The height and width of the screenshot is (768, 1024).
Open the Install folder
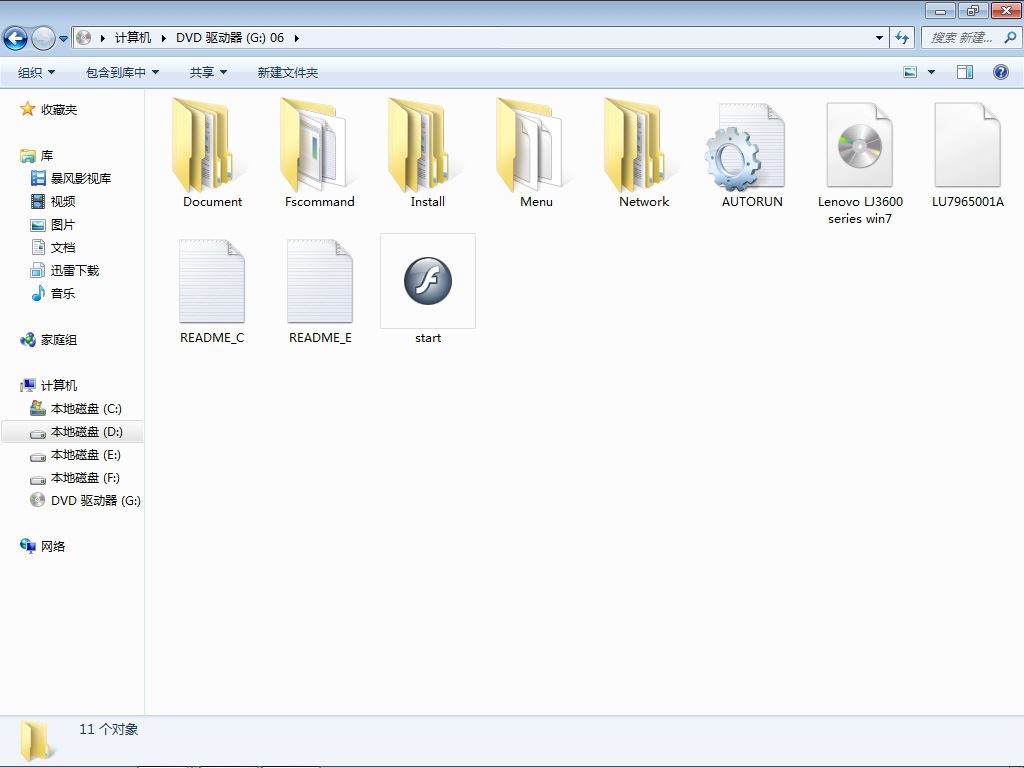[x=427, y=154]
